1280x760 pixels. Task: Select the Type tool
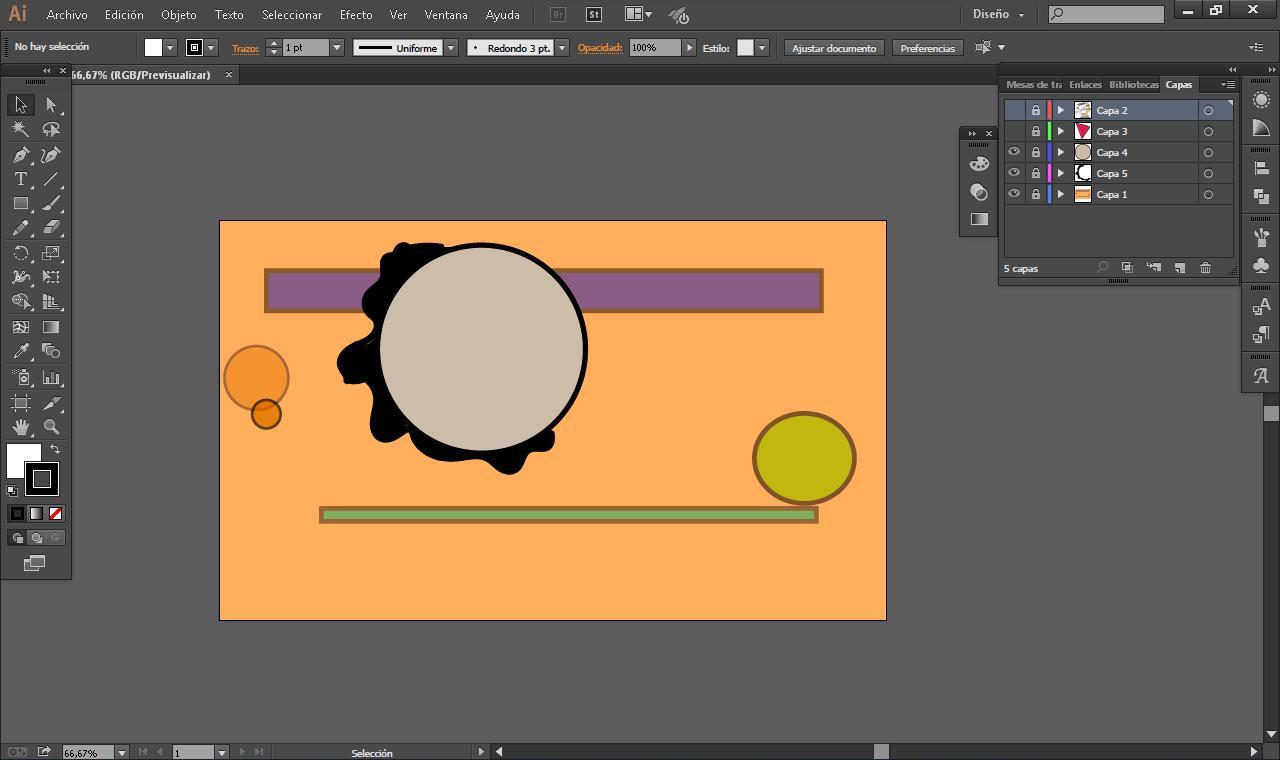click(x=21, y=179)
